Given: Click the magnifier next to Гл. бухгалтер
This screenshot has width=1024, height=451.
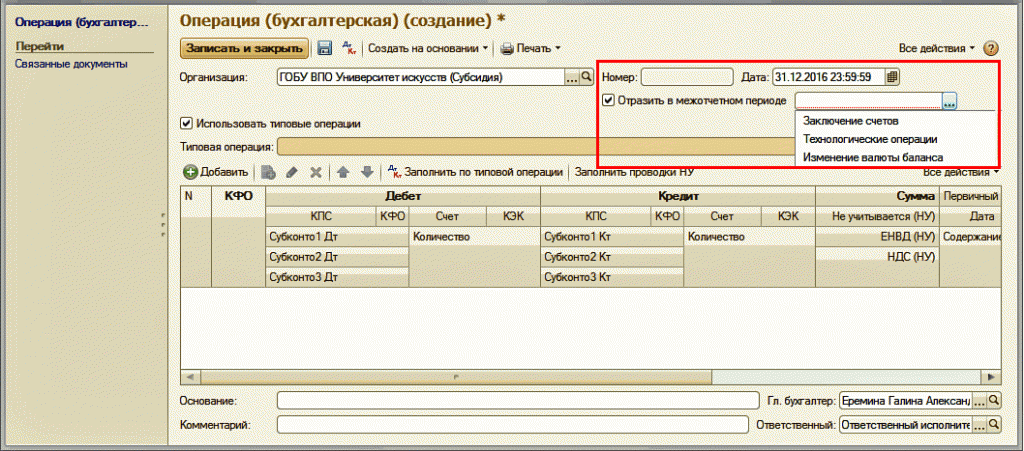Looking at the screenshot, I should pyautogui.click(x=993, y=399).
